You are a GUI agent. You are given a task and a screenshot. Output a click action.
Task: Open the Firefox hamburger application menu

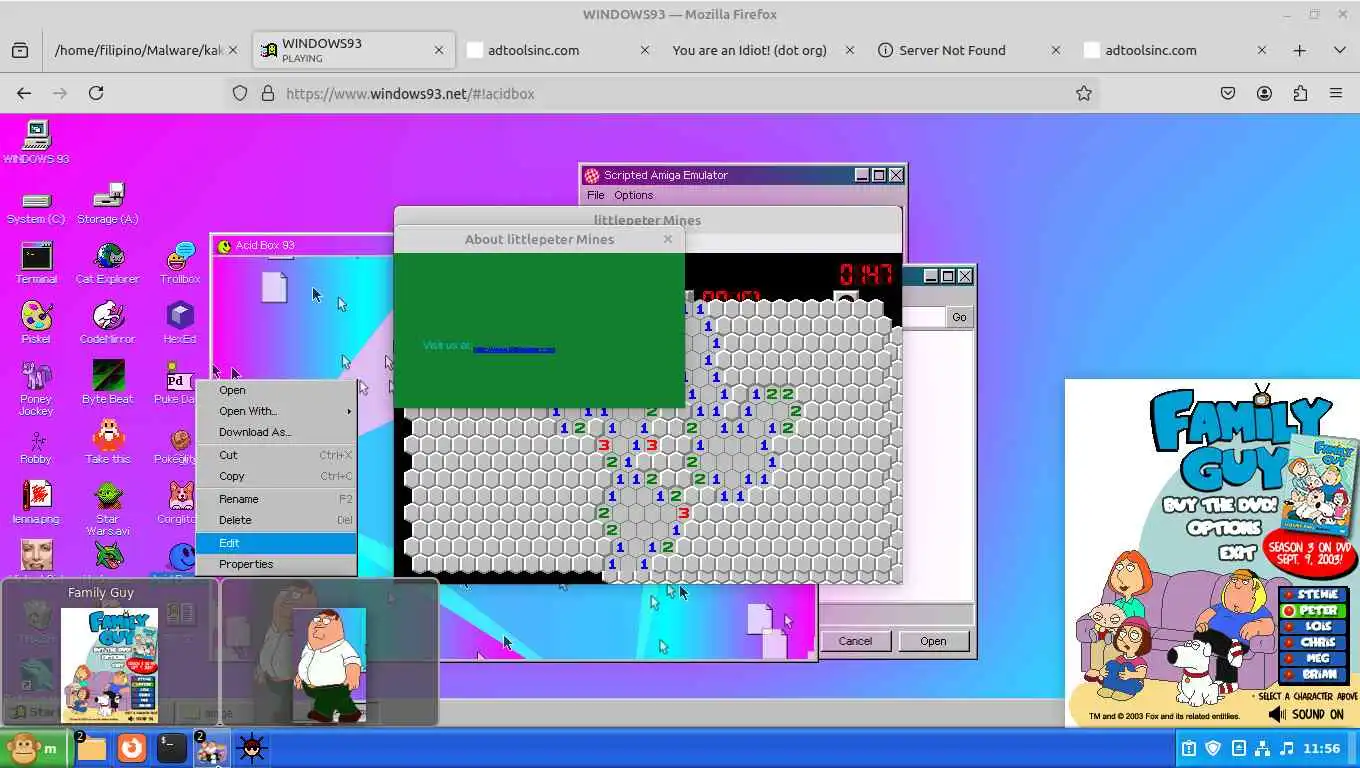pyautogui.click(x=1336, y=93)
